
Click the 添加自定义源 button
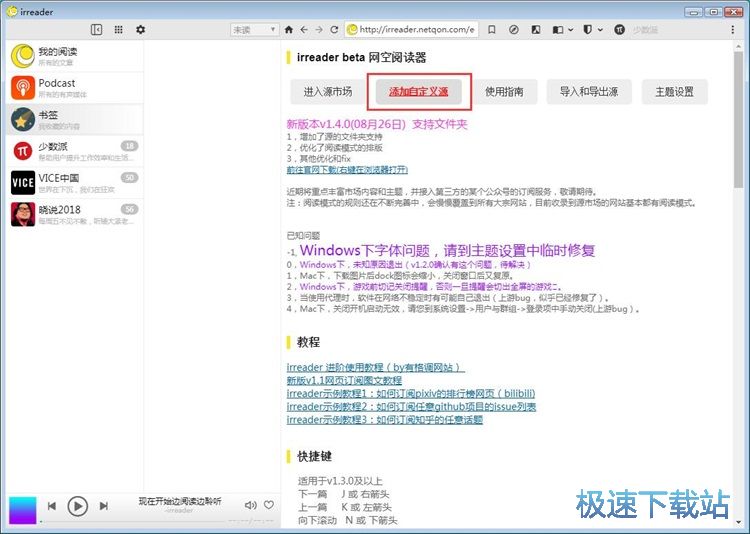[419, 91]
